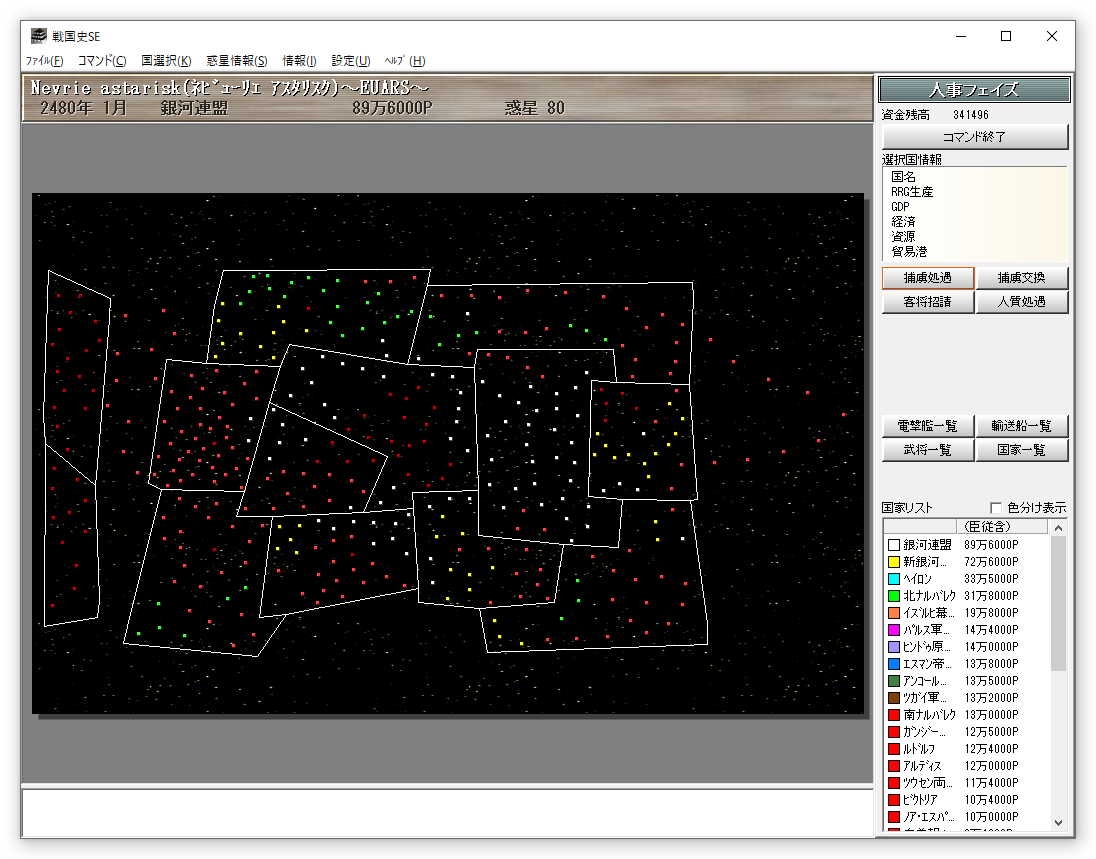The width and height of the screenshot is (1096, 859).
Task: Open the 武将一覧 list button
Action: (927, 450)
